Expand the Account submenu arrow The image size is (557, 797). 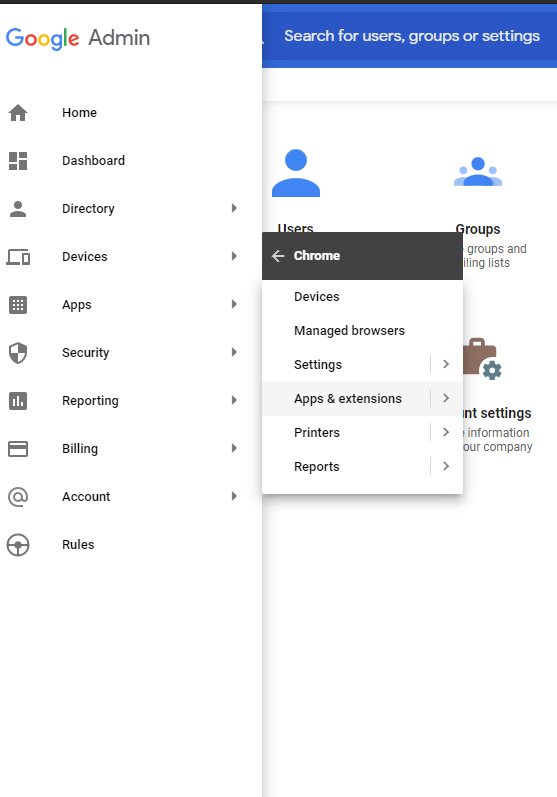coord(234,496)
